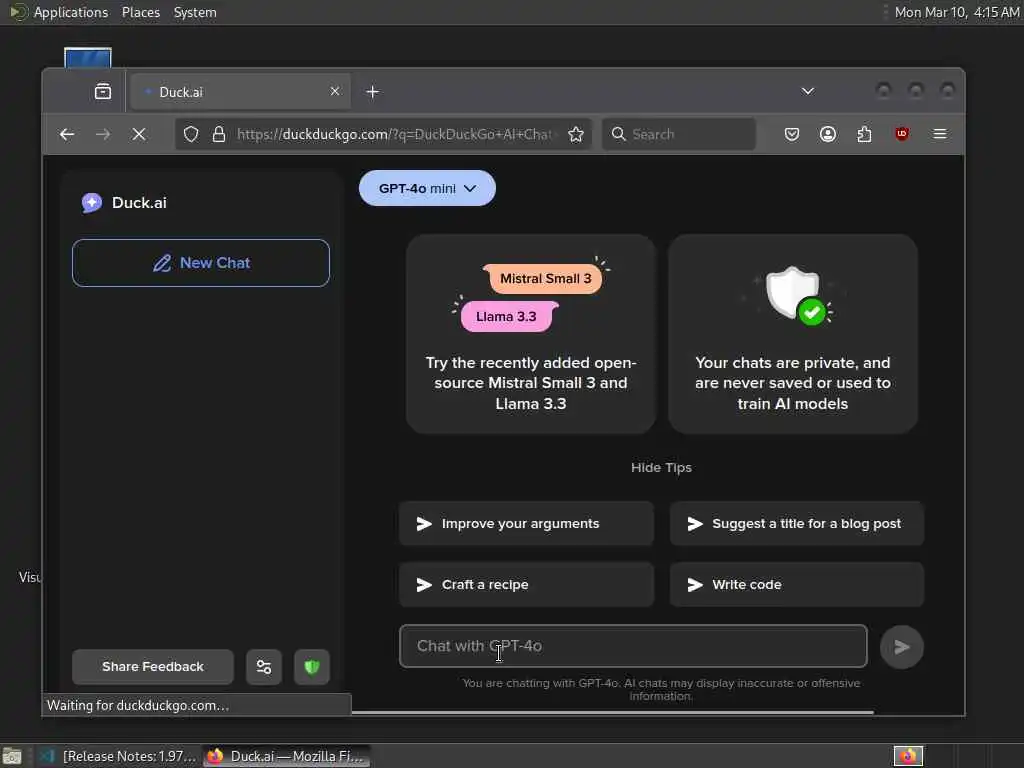This screenshot has height=768, width=1024.
Task: Open a new browser tab
Action: (372, 92)
